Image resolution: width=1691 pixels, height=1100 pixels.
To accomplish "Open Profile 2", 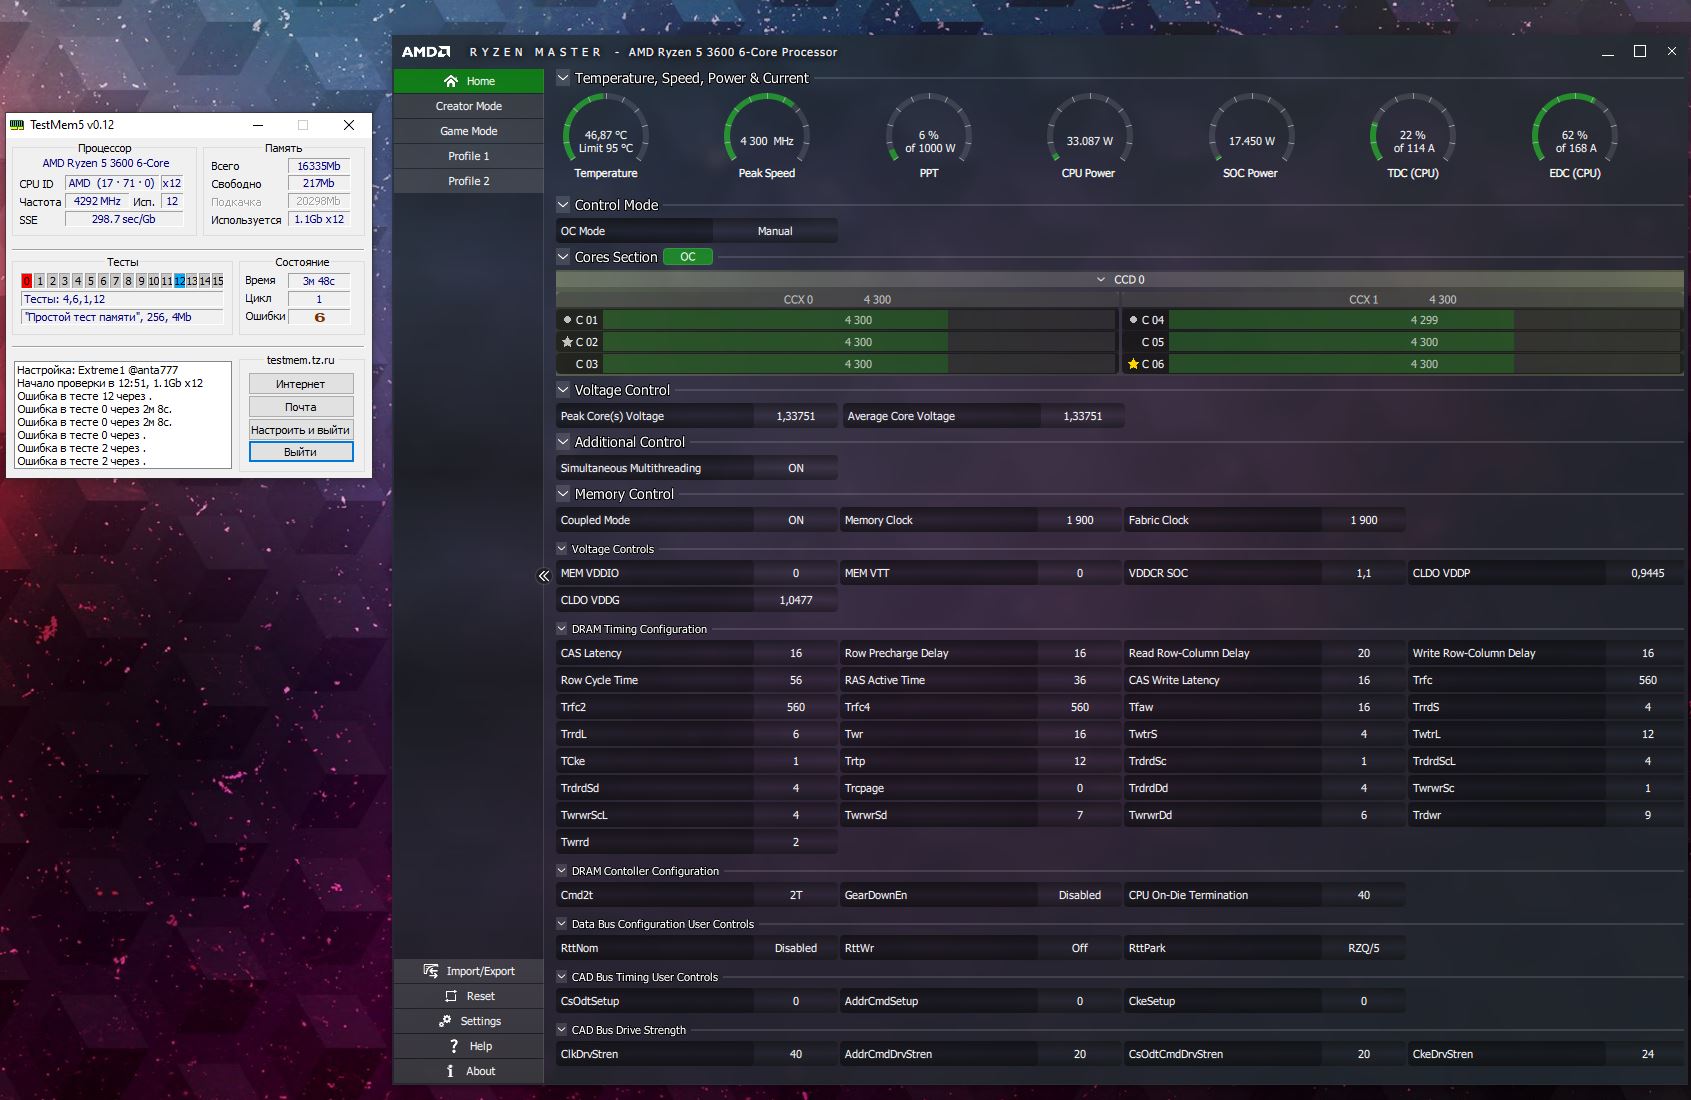I will (469, 181).
